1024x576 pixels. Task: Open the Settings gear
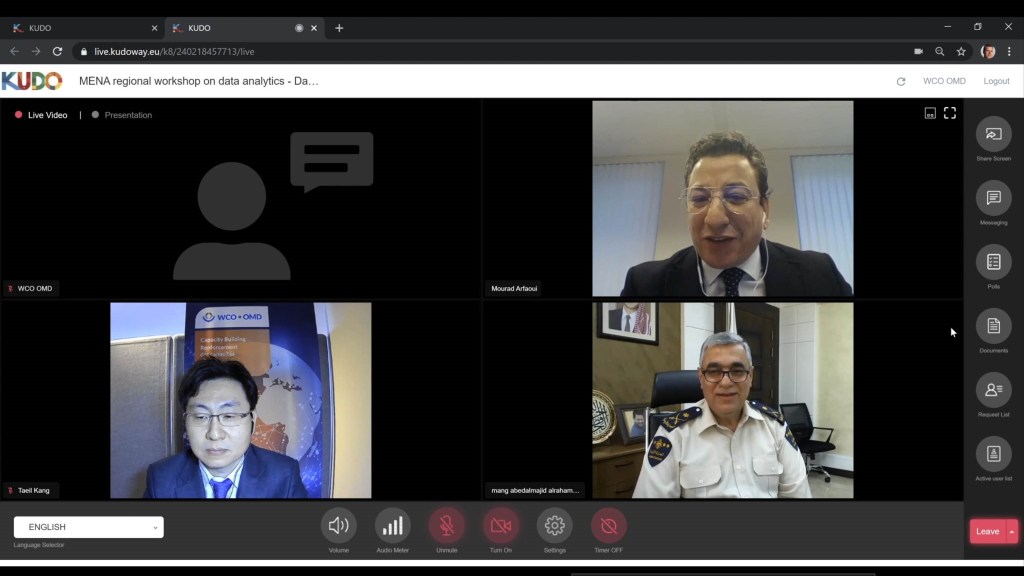(x=554, y=525)
